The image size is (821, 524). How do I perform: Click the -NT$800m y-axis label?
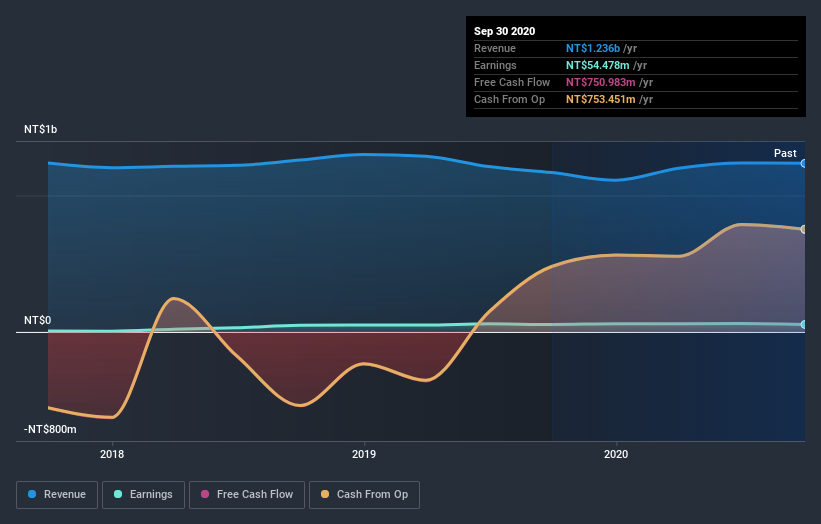click(50, 429)
